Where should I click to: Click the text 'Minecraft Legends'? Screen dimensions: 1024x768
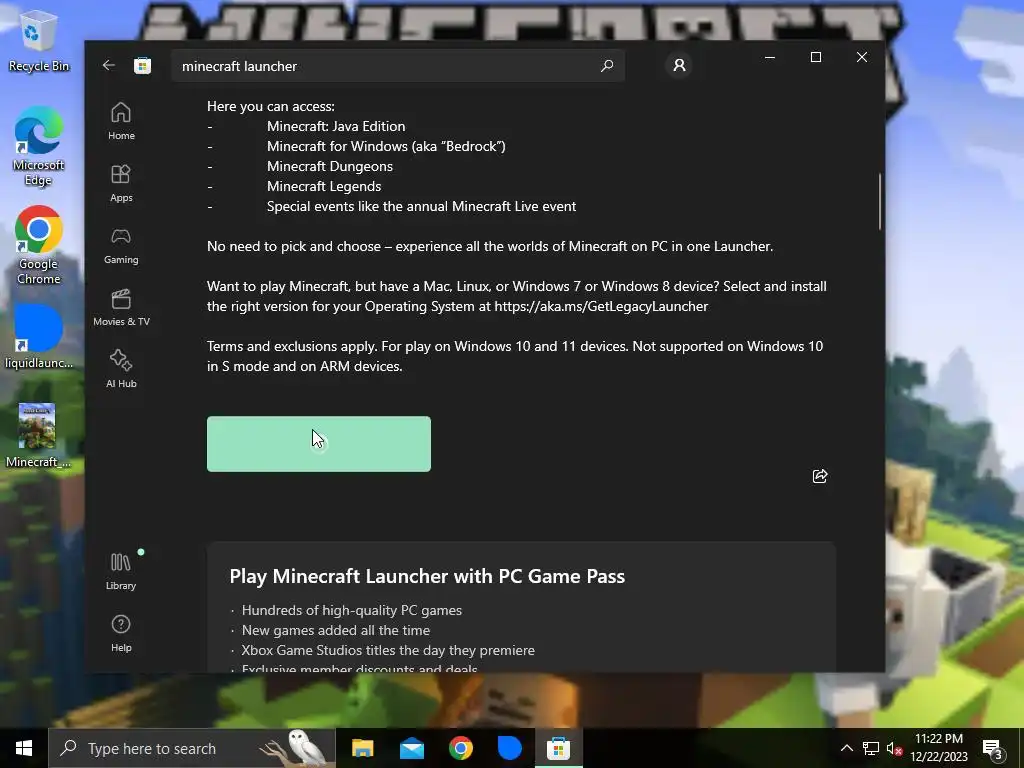tap(324, 186)
